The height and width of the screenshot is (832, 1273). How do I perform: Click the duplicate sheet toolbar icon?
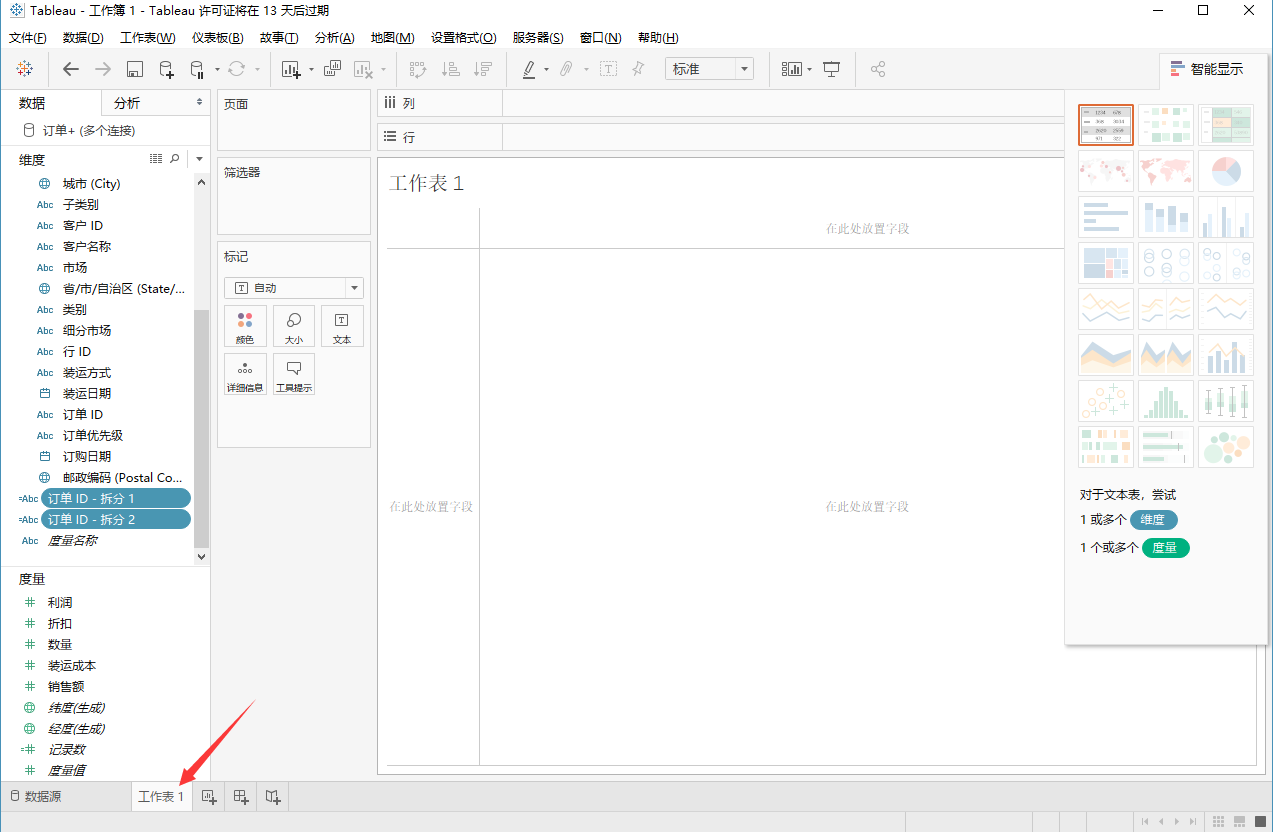[333, 69]
